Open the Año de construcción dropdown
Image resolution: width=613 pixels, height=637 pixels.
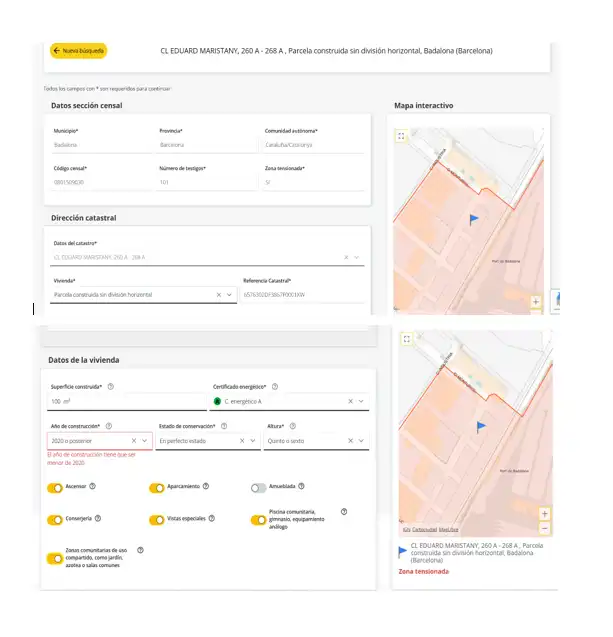click(144, 440)
